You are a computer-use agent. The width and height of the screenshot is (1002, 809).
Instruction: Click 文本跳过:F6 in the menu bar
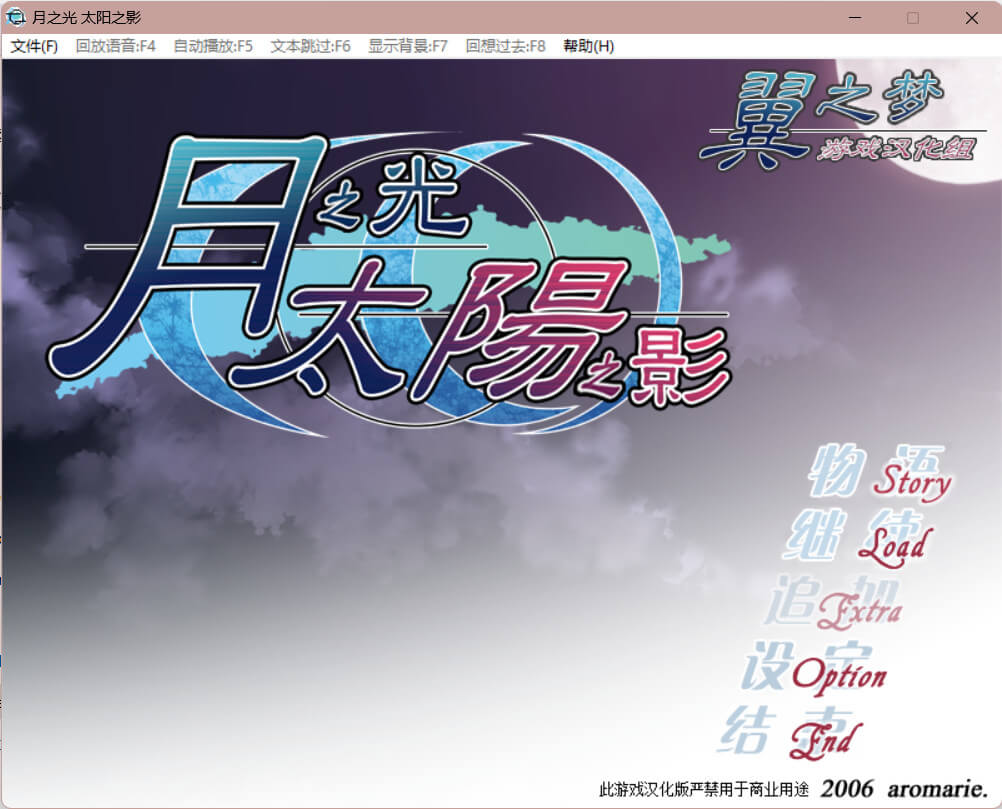310,46
